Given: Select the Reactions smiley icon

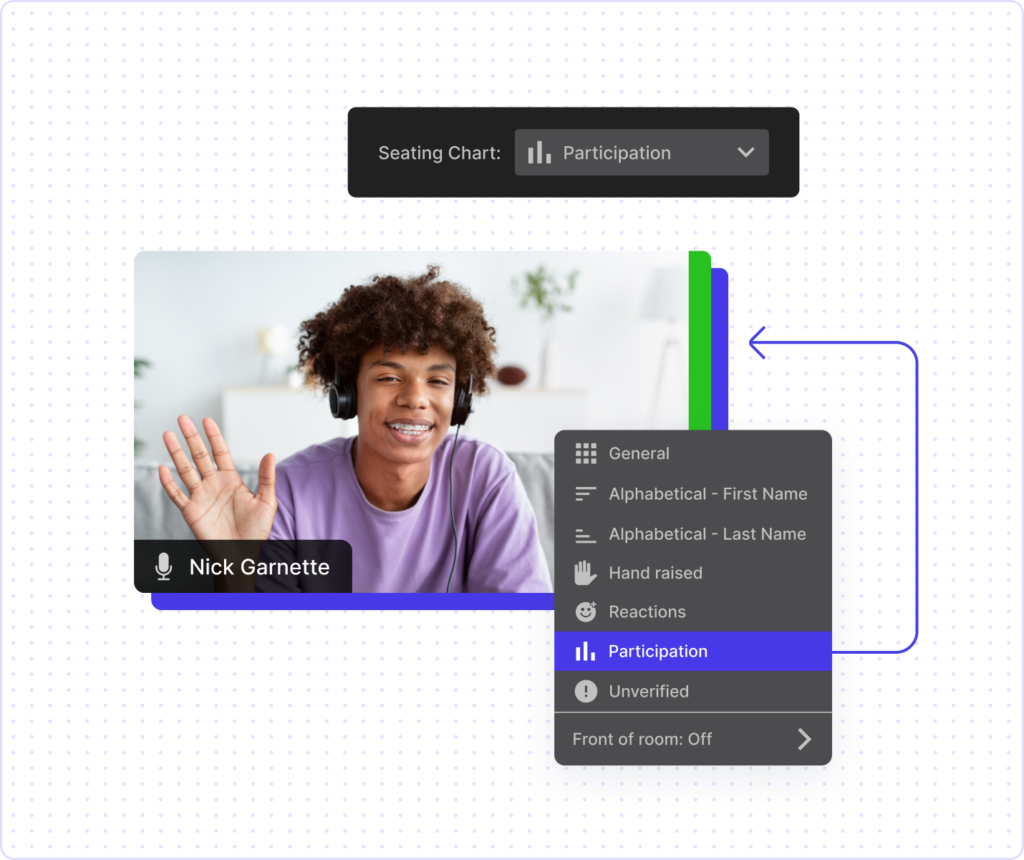Looking at the screenshot, I should (x=585, y=611).
